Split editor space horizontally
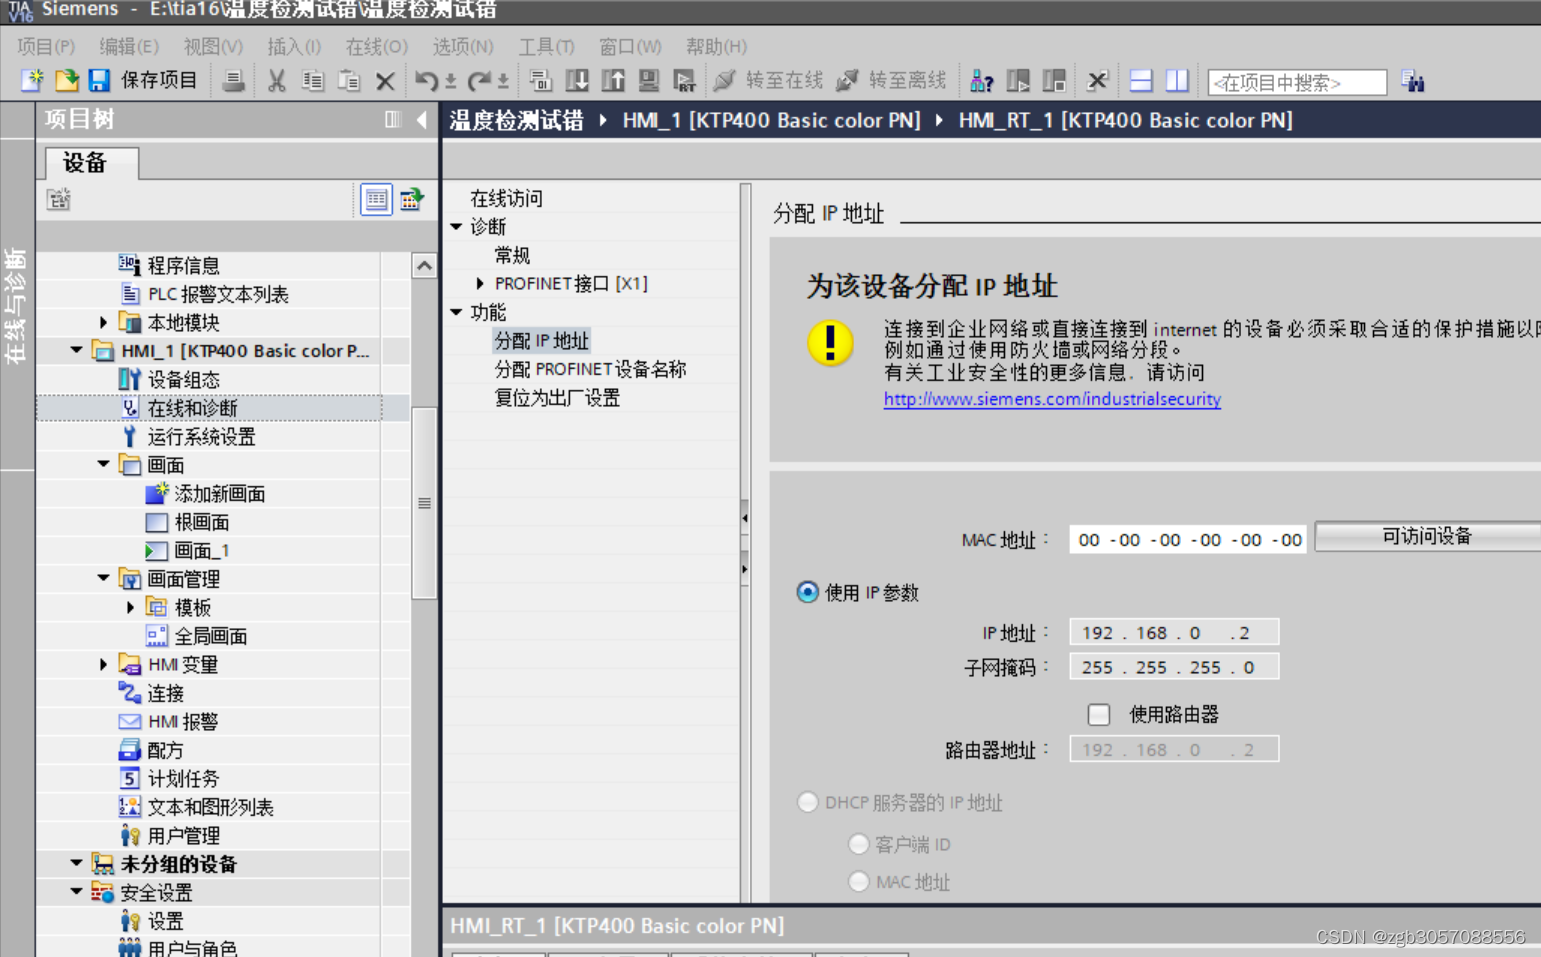1541x957 pixels. coord(1141,81)
